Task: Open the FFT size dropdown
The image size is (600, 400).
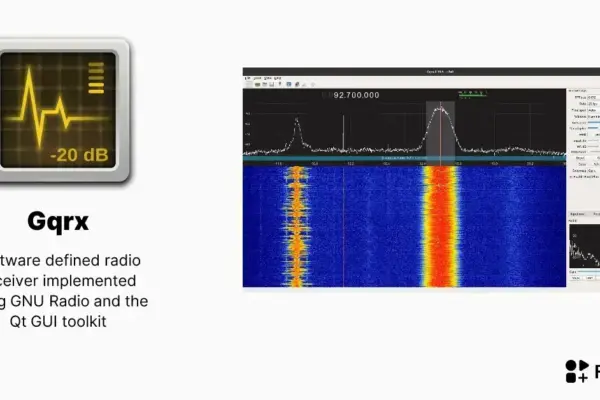Action: pos(593,97)
